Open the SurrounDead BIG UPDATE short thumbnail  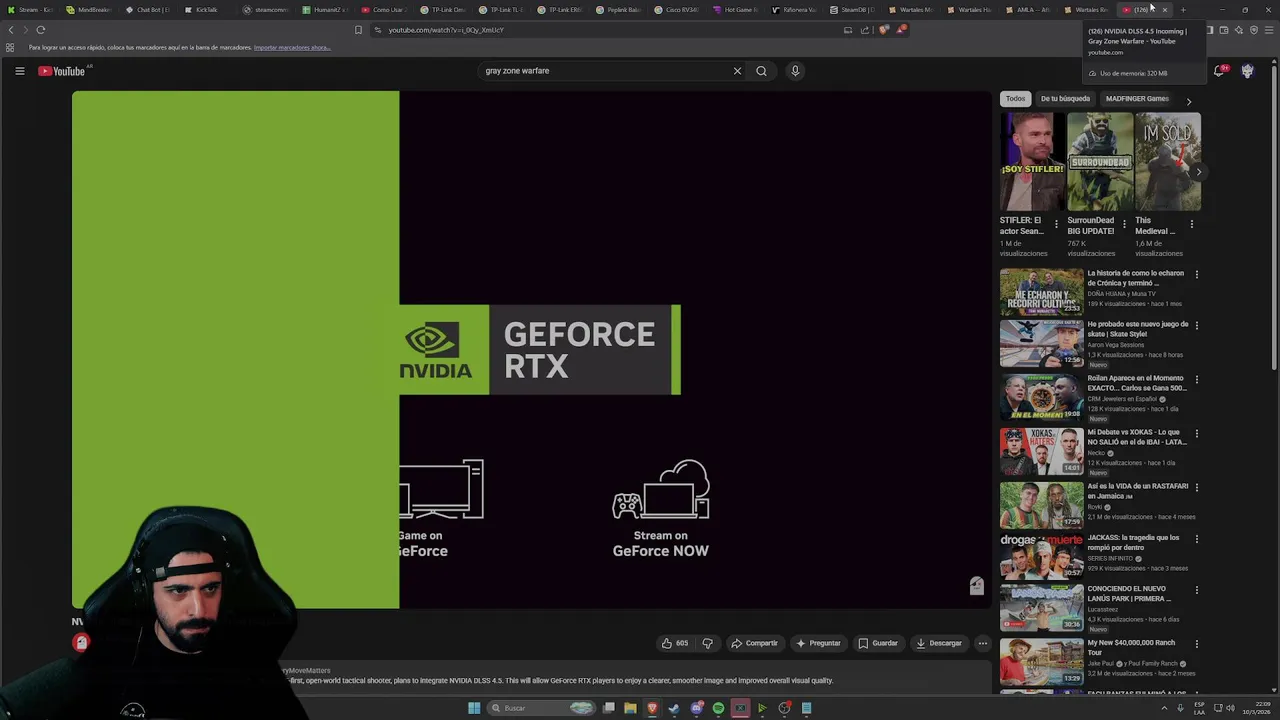click(x=1100, y=161)
